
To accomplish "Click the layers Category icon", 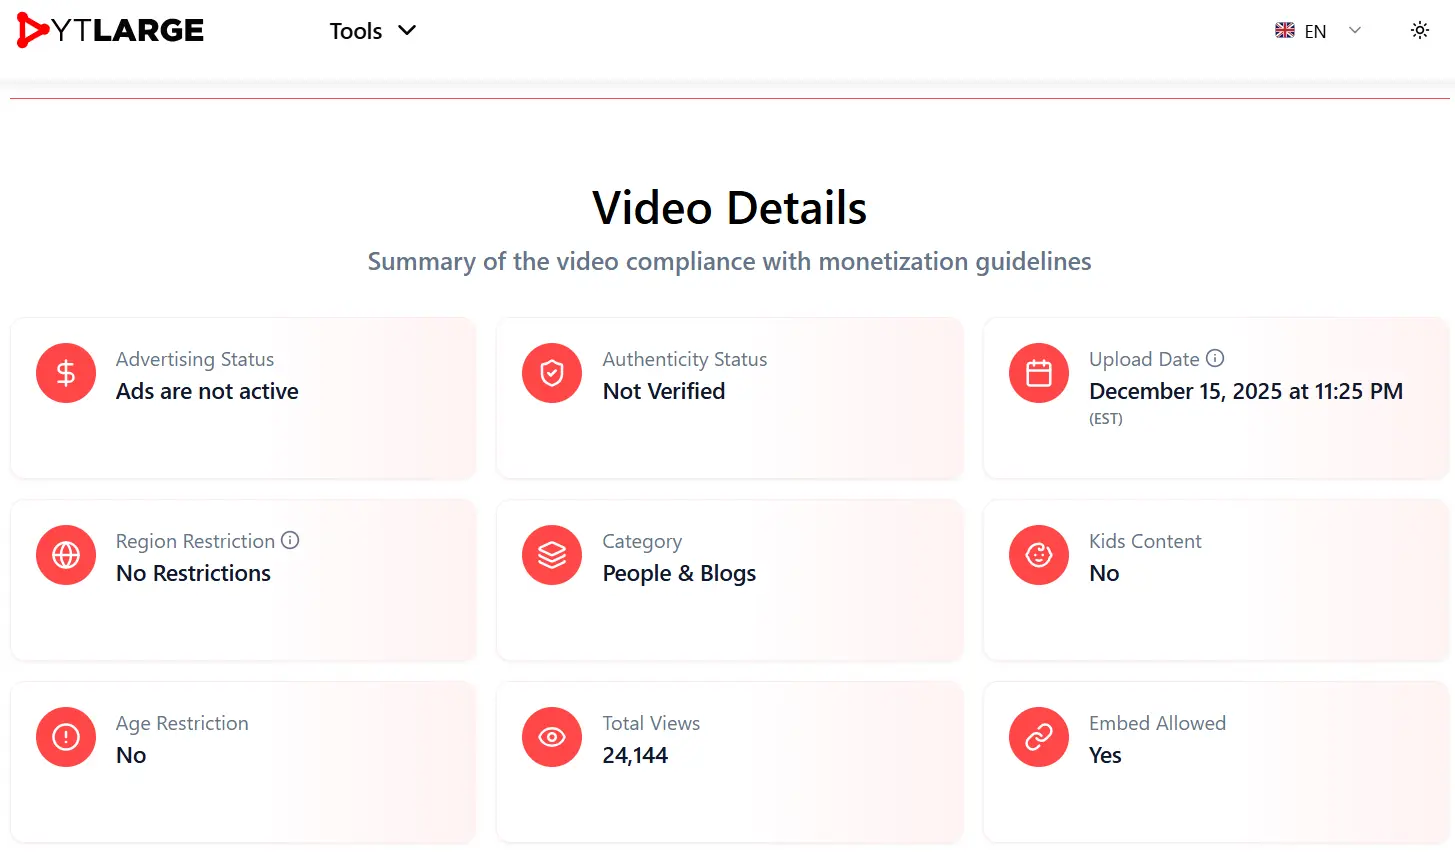I will click(552, 555).
